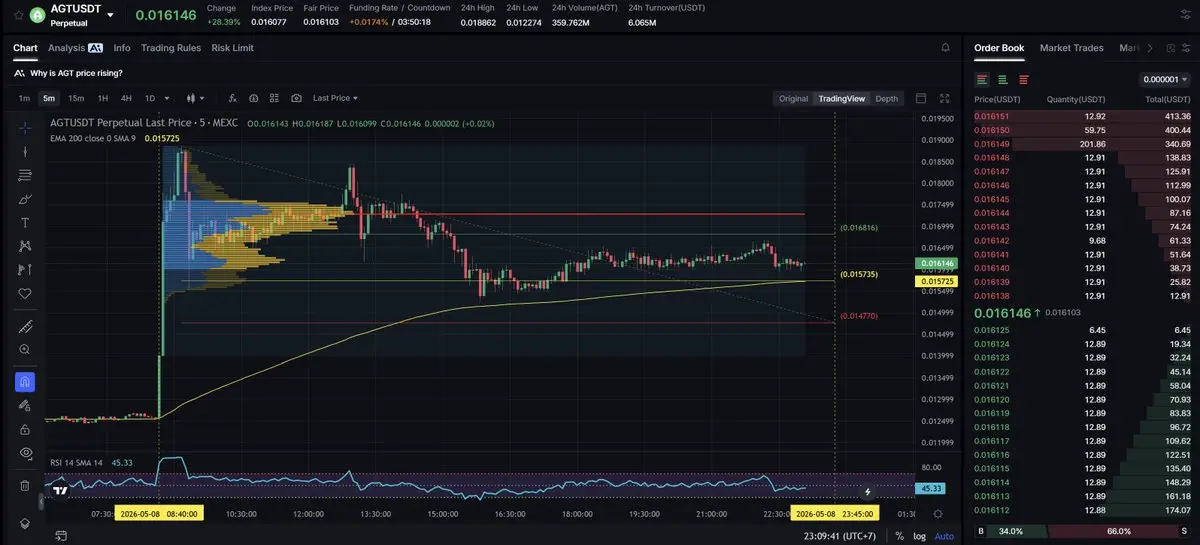Open the Trading Rules tab

pos(171,47)
